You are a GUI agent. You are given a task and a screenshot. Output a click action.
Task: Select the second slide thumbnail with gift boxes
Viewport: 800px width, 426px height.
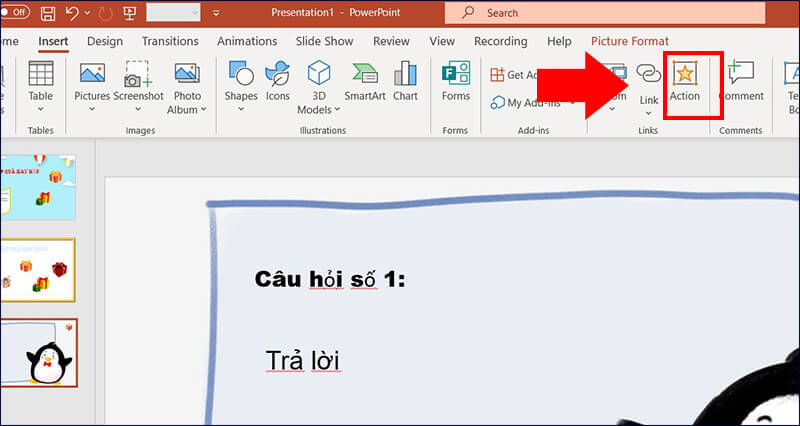pyautogui.click(x=38, y=270)
